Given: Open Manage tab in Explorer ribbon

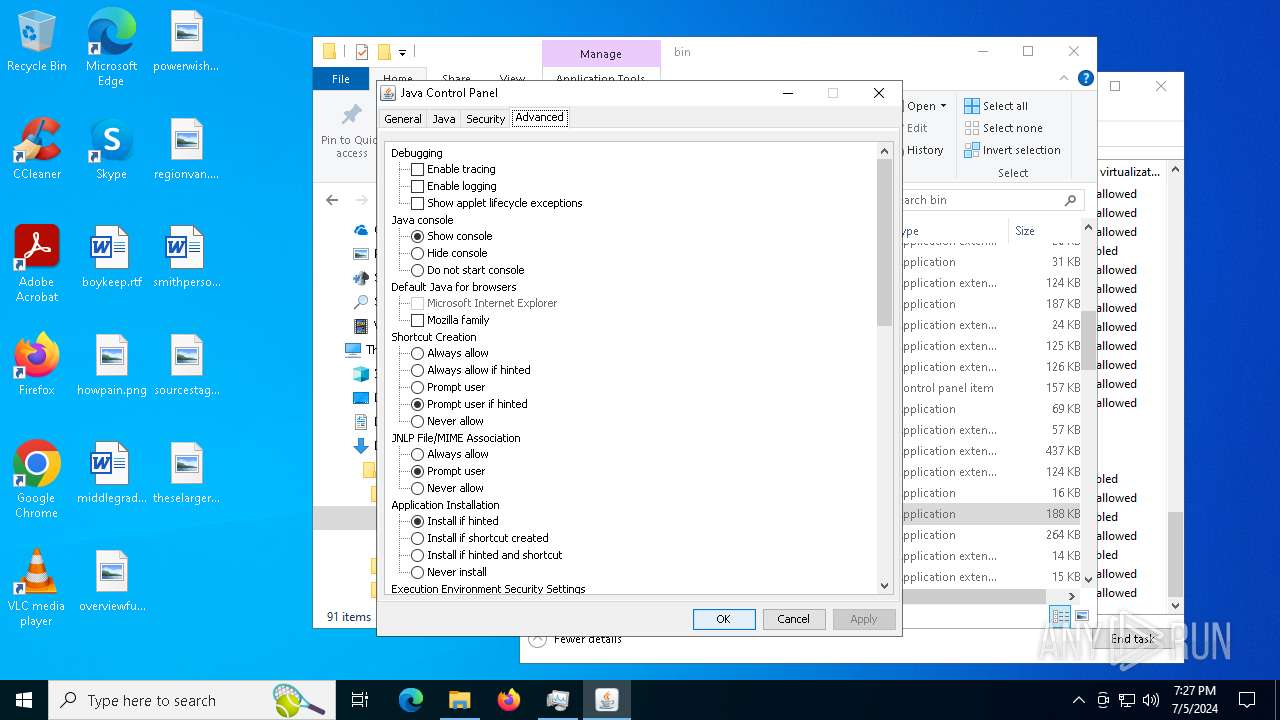Looking at the screenshot, I should [601, 54].
